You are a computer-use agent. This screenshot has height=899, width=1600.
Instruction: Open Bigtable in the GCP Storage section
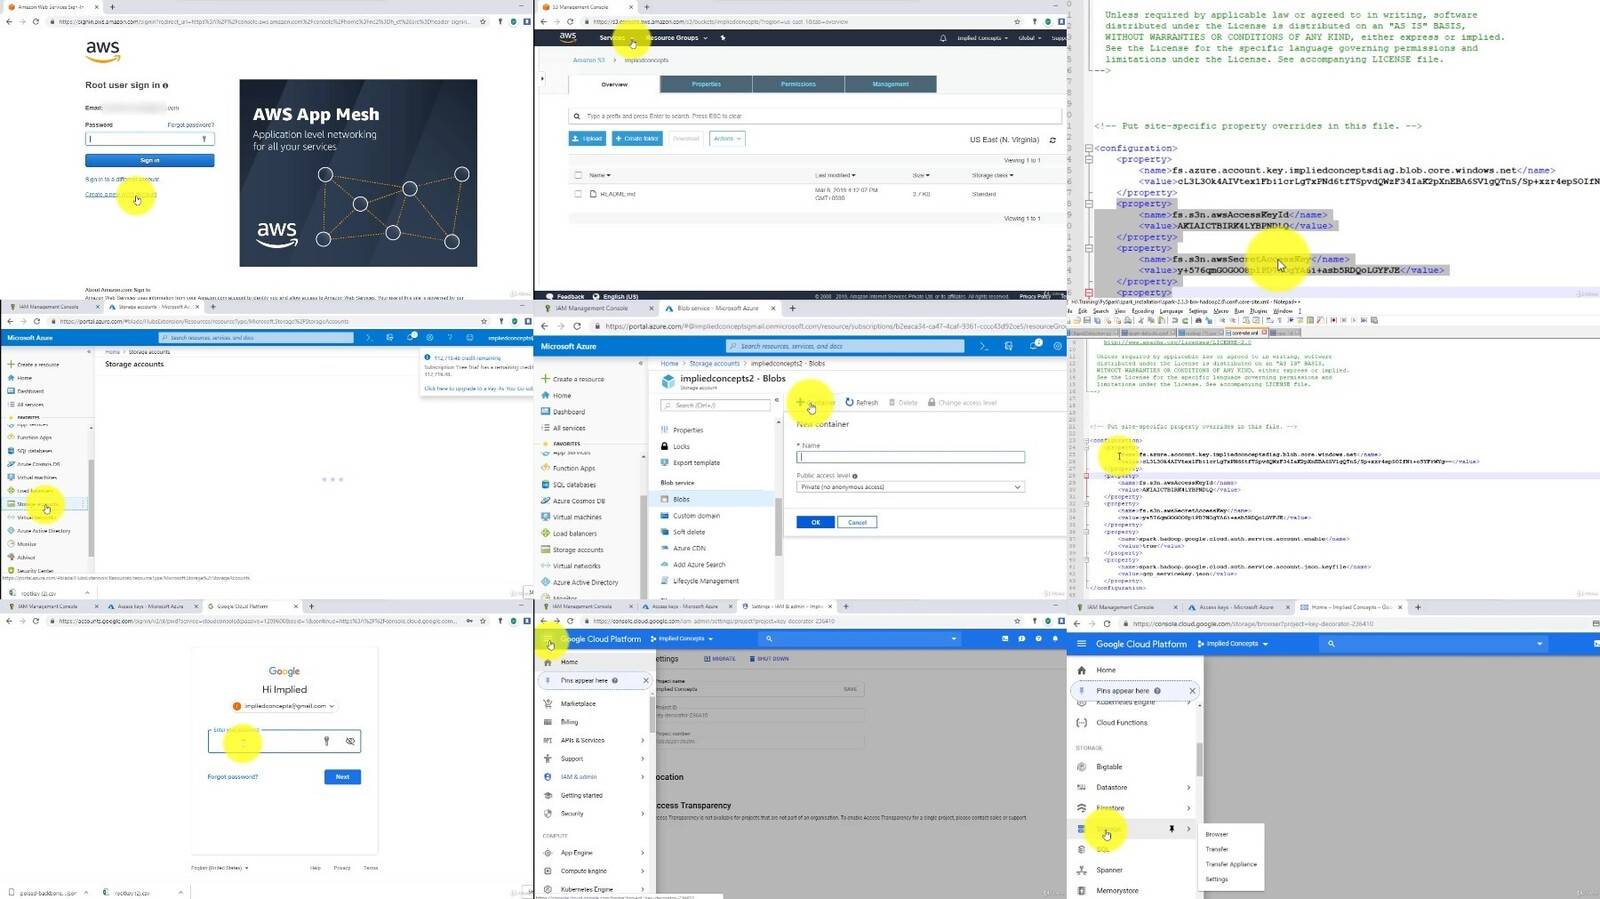point(1099,767)
